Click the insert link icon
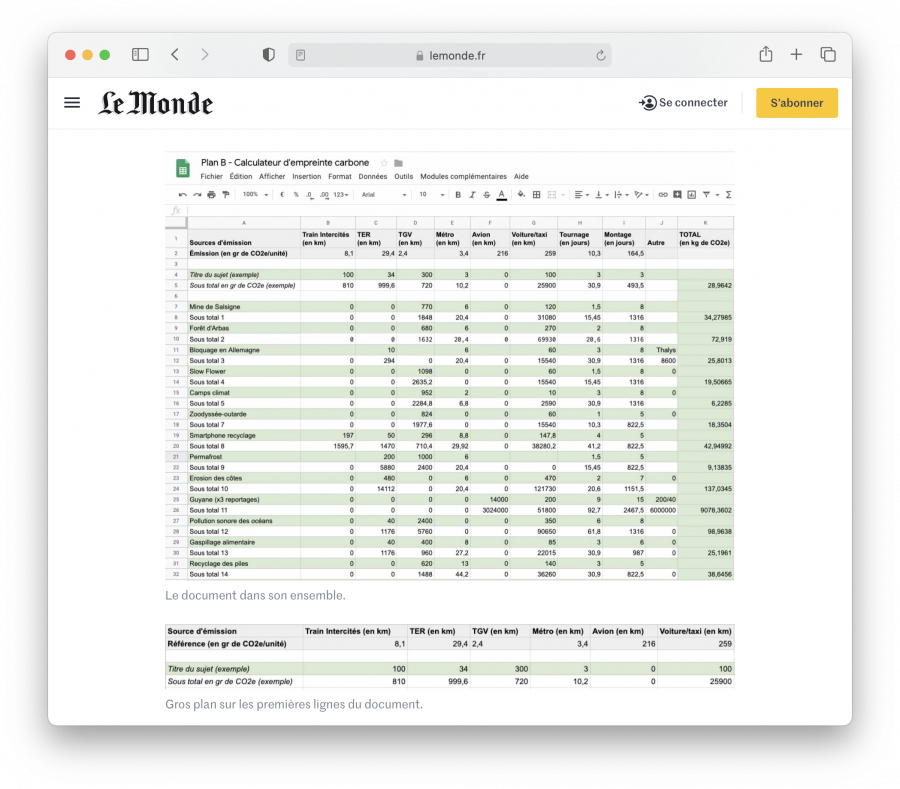This screenshot has width=900, height=789. (662, 195)
